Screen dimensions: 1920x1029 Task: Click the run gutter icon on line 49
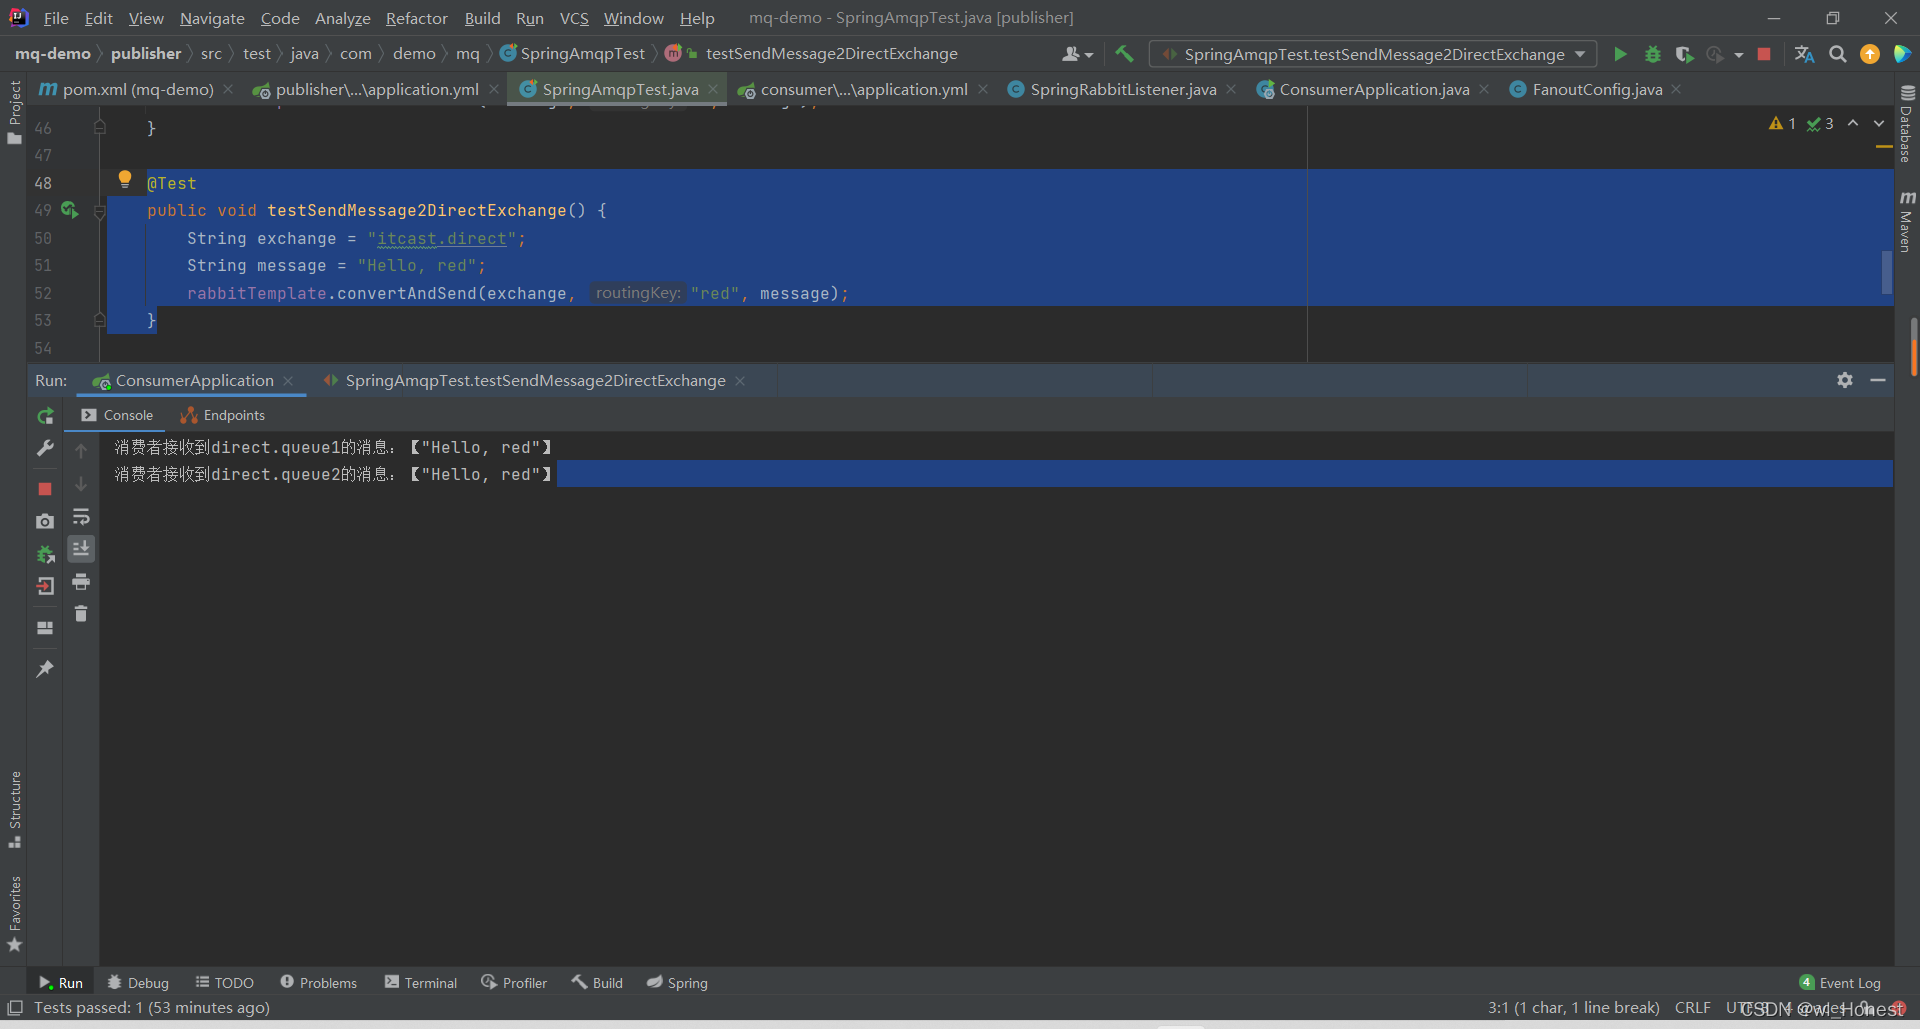coord(69,210)
